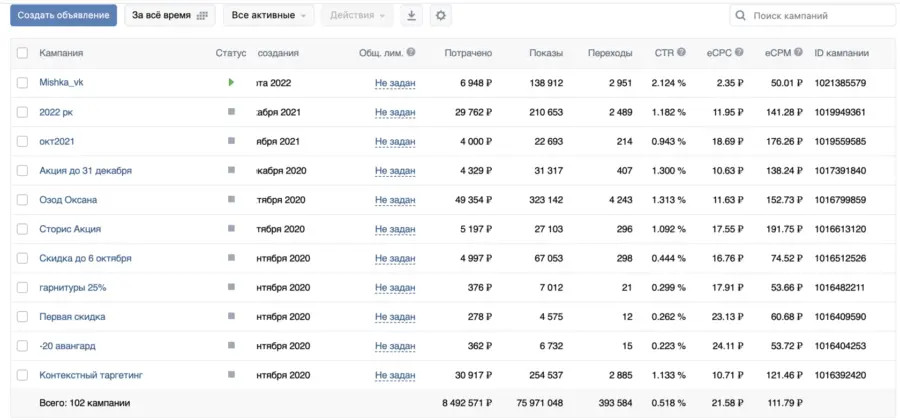Open the settings gear icon
900x420 pixels.
(x=441, y=16)
